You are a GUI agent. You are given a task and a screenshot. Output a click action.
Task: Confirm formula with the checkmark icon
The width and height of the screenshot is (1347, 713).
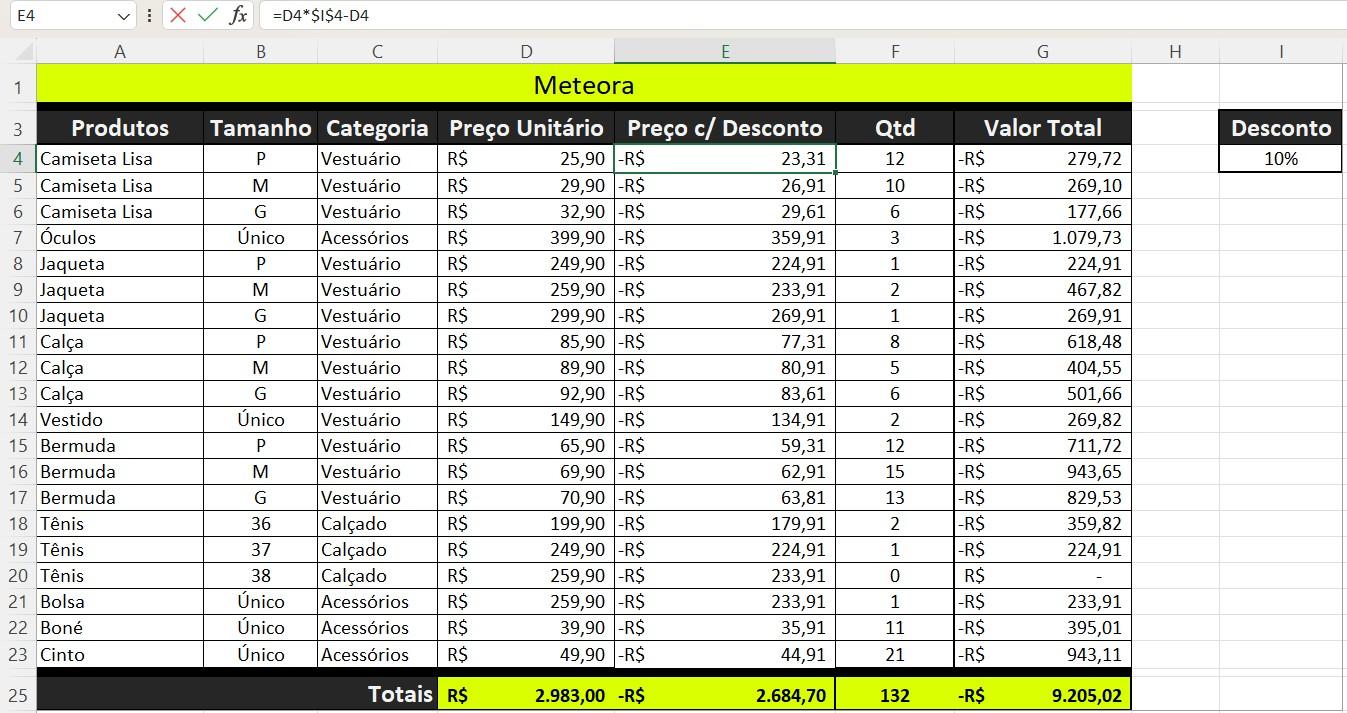(207, 15)
